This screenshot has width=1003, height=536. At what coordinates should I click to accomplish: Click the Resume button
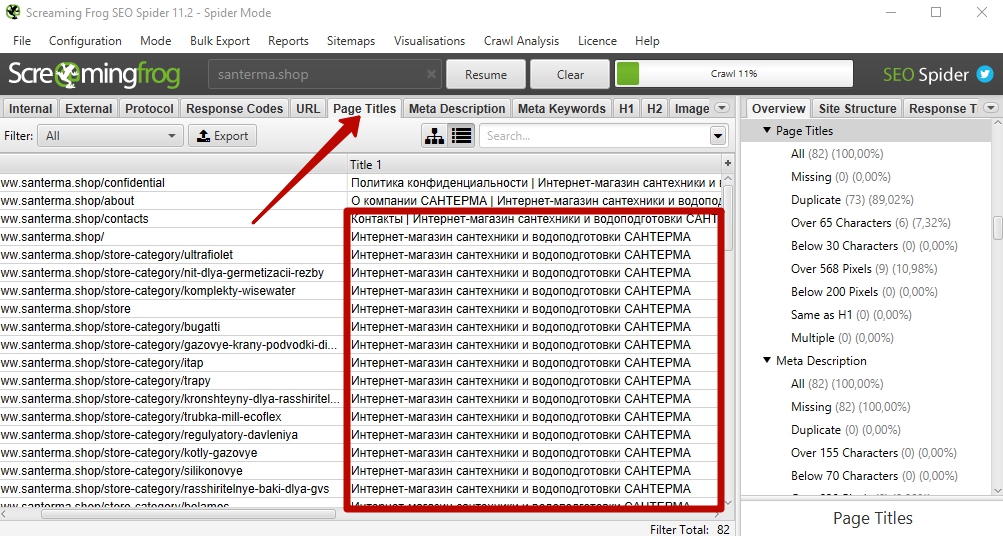click(x=486, y=74)
